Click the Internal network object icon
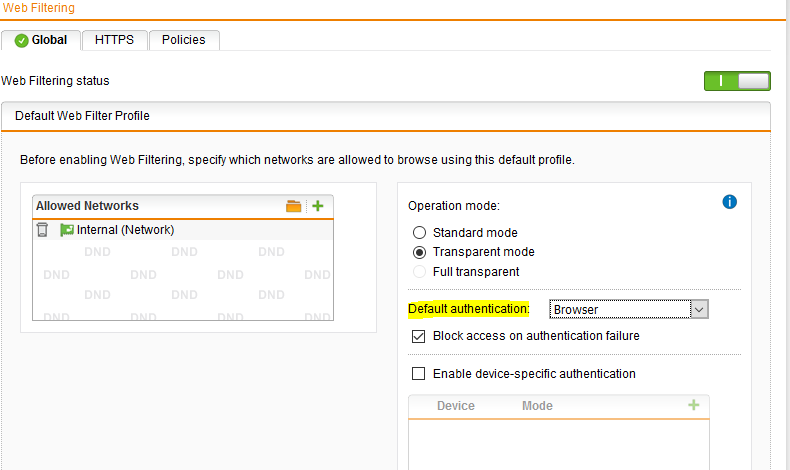Viewport: 790px width, 470px height. pyautogui.click(x=67, y=230)
